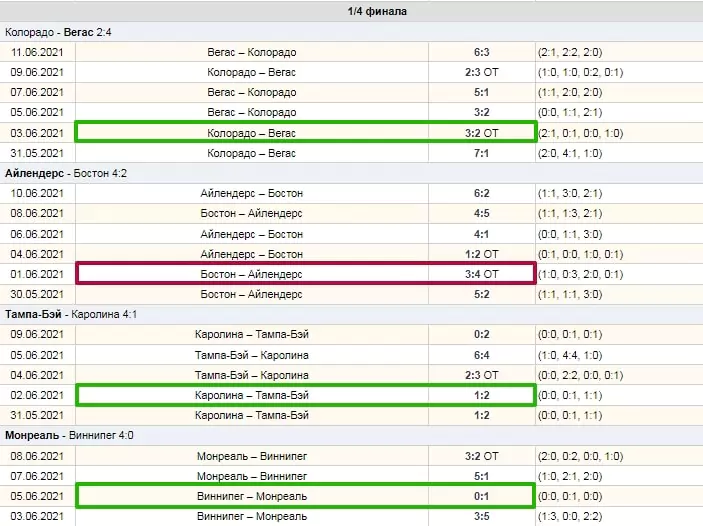Click the date 11.06.2021
The width and height of the screenshot is (703, 526).
[37, 52]
